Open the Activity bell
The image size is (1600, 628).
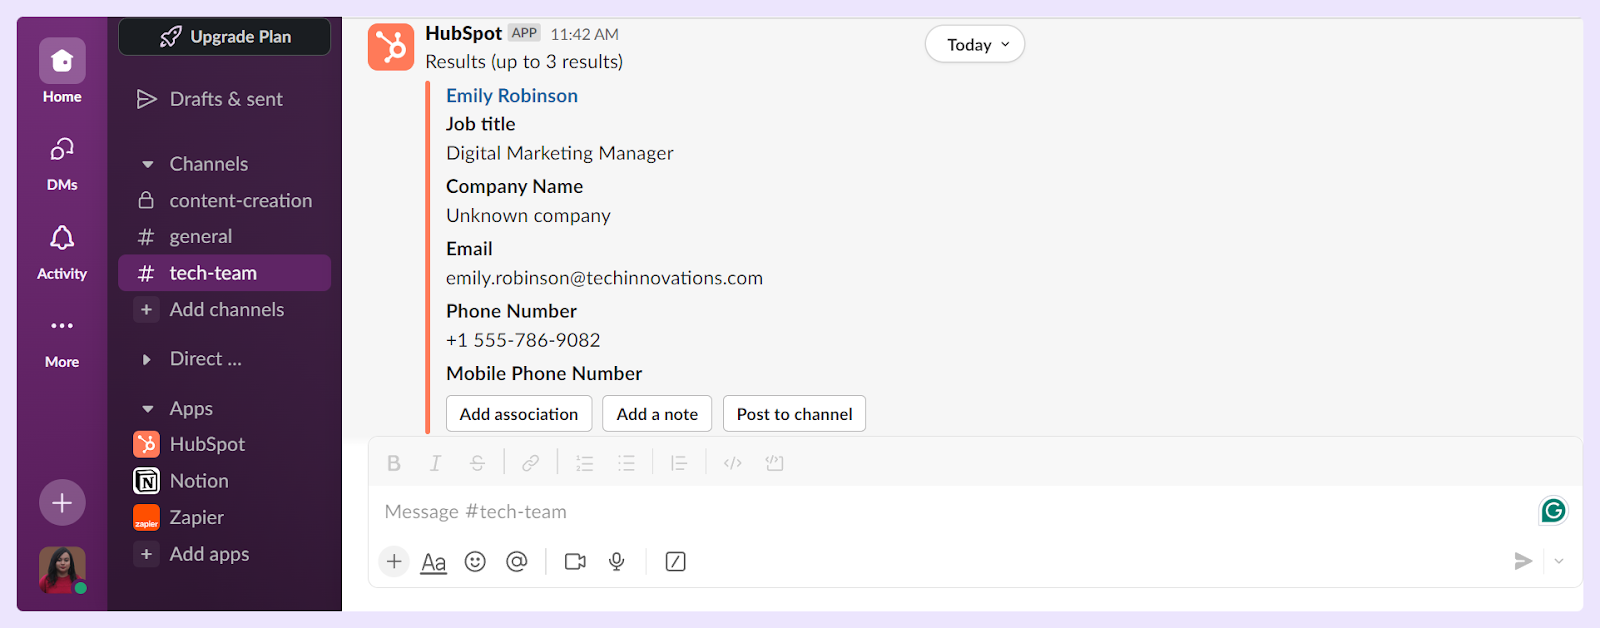pos(62,252)
